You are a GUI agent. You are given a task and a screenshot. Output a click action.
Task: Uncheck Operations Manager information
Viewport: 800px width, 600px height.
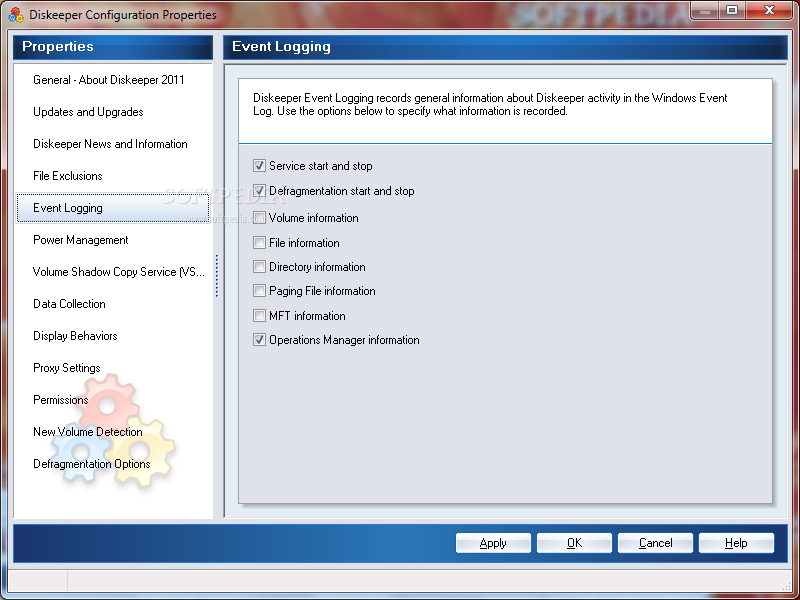pyautogui.click(x=259, y=340)
